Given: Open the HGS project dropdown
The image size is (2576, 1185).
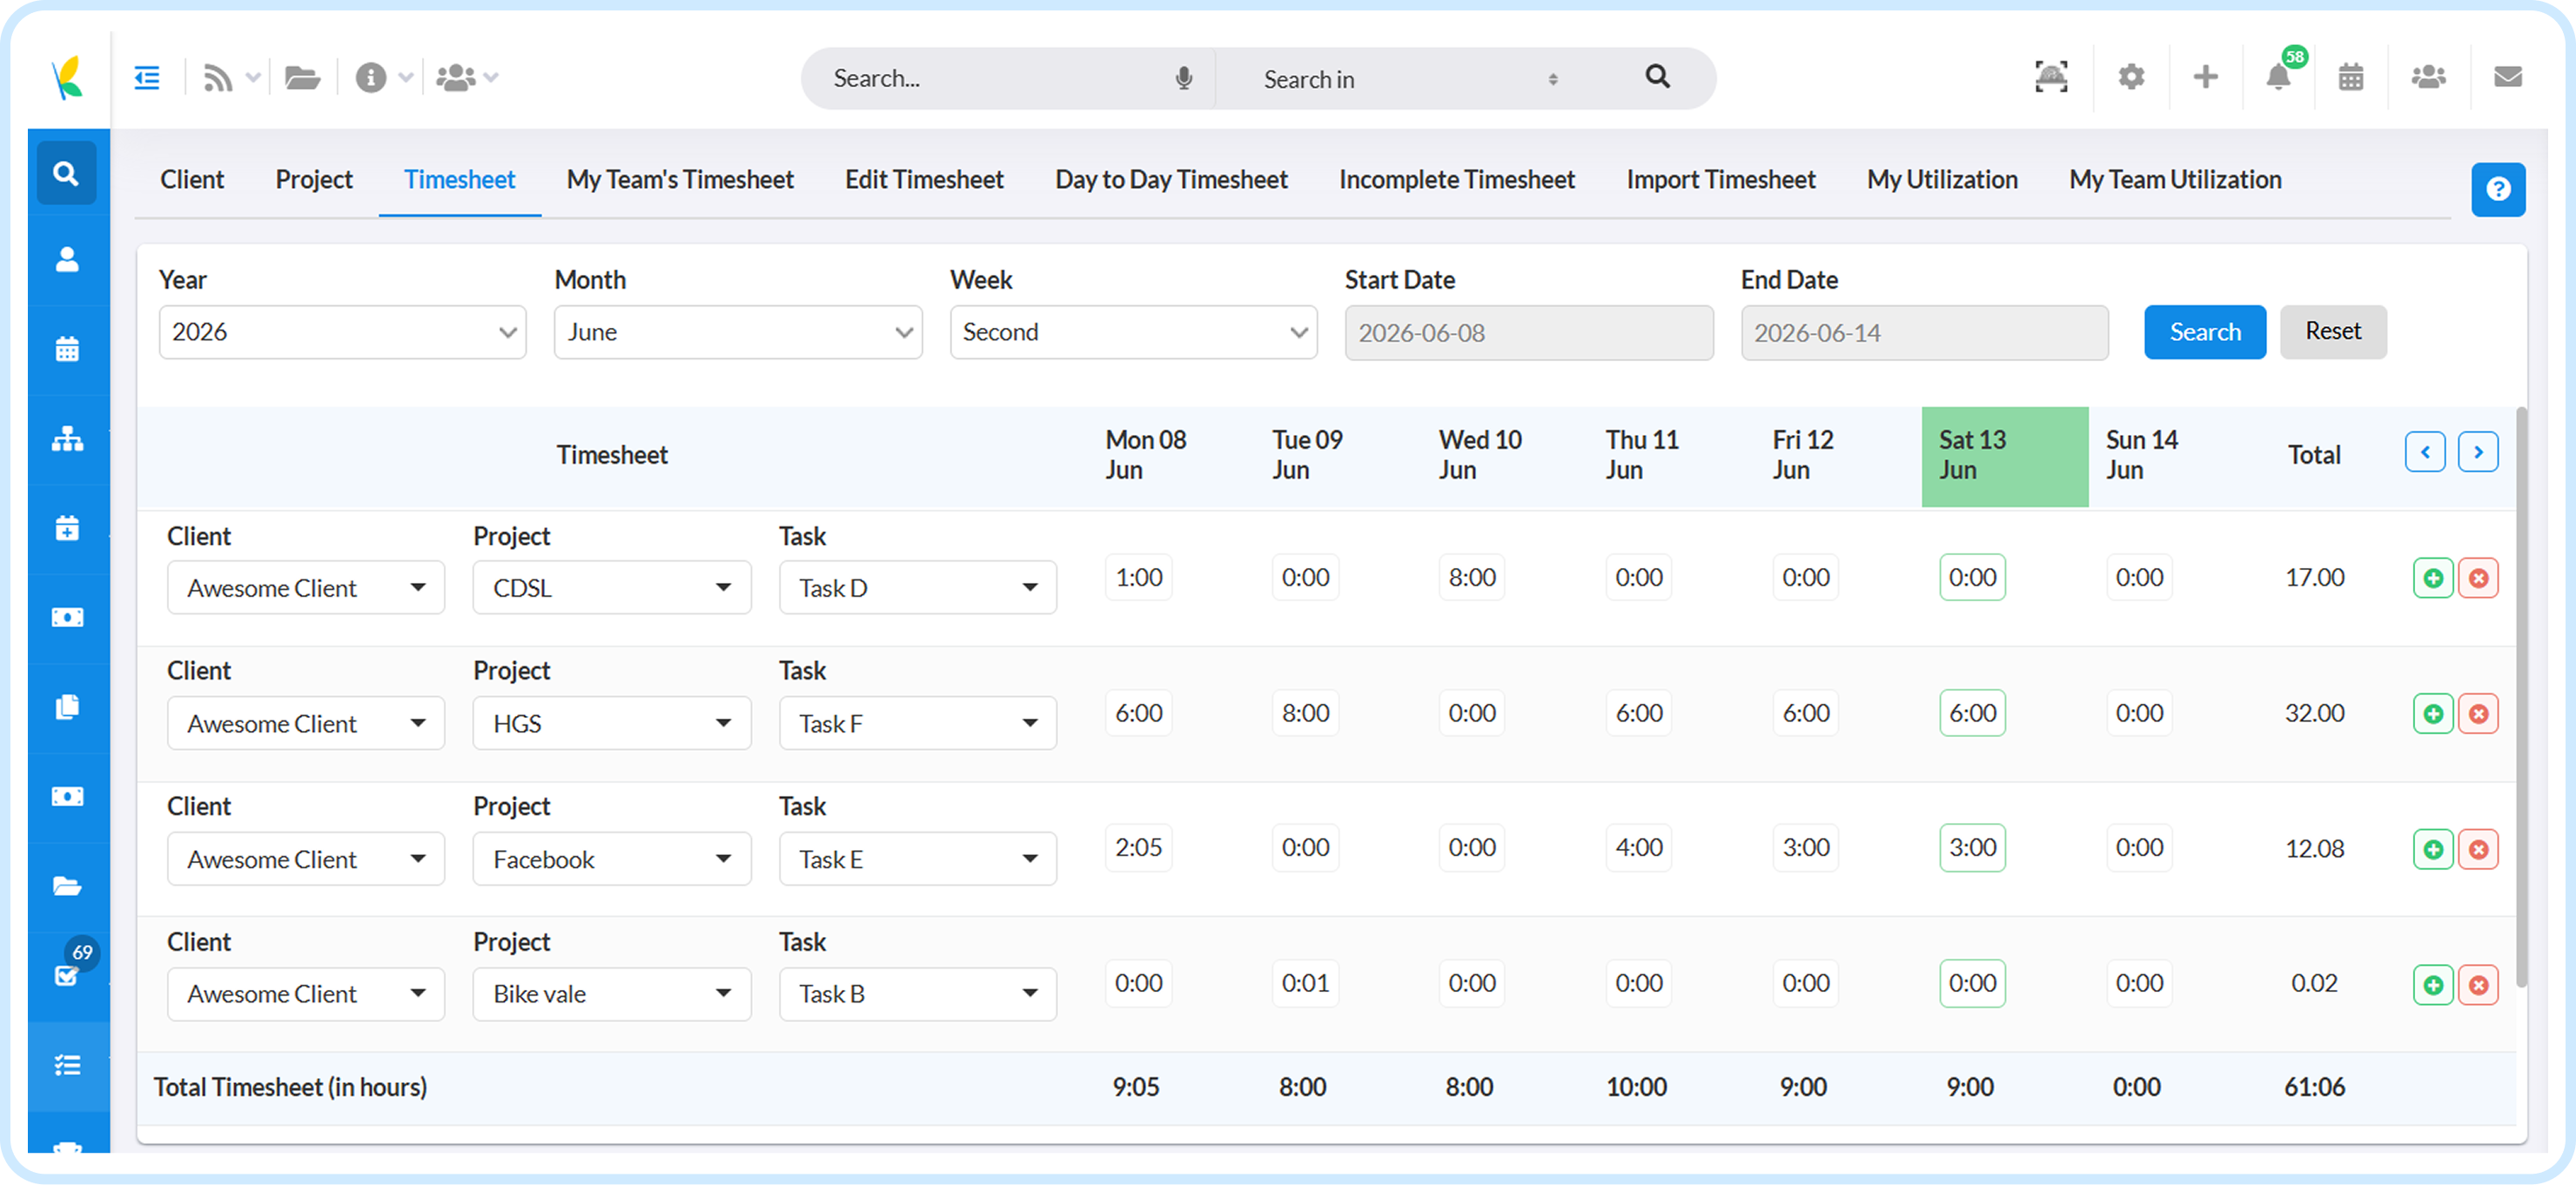Looking at the screenshot, I should [611, 723].
